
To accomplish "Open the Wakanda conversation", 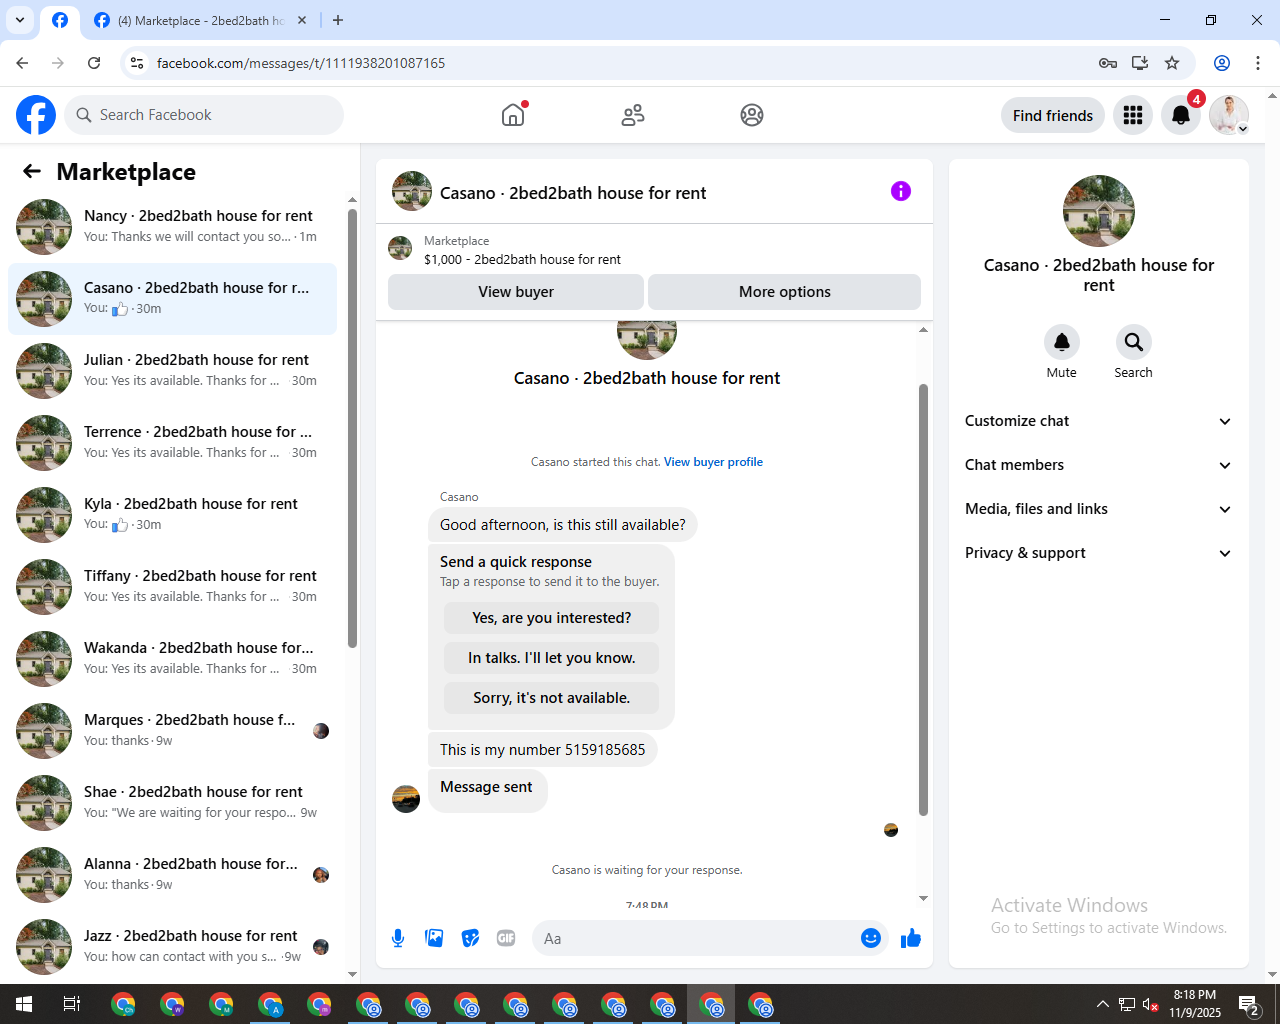I will (172, 659).
